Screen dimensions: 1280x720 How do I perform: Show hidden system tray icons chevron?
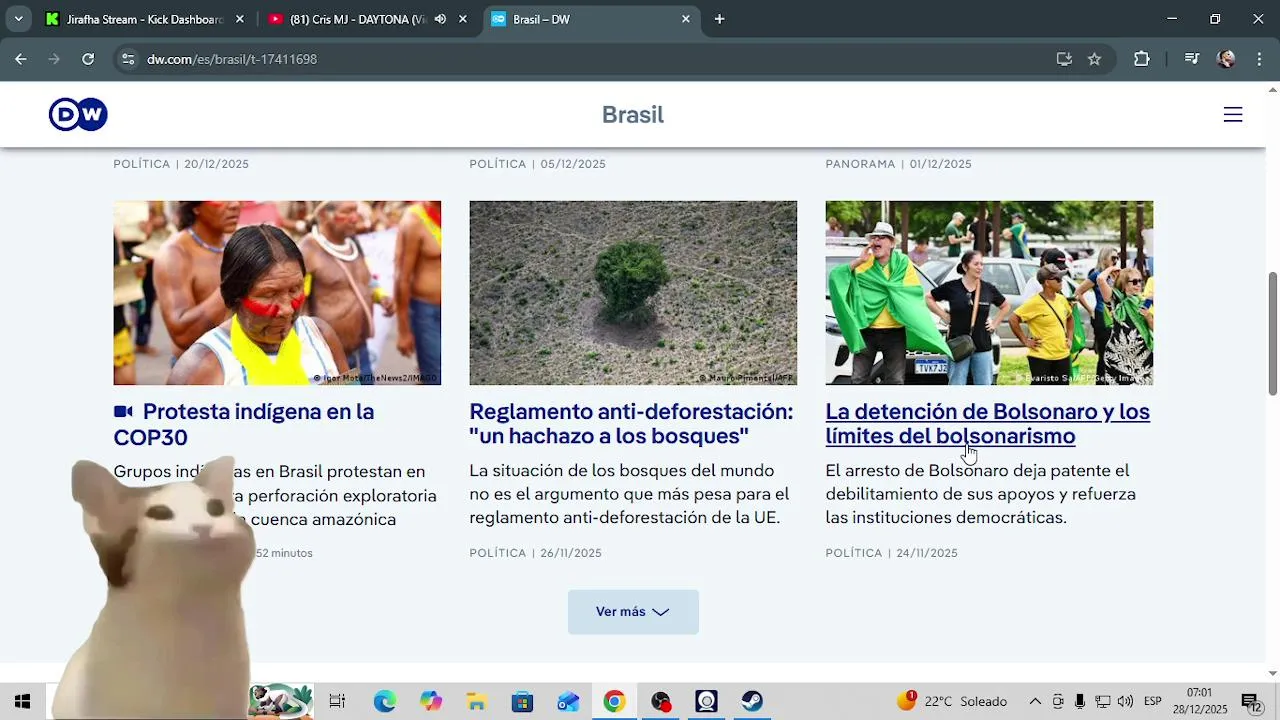click(1035, 701)
